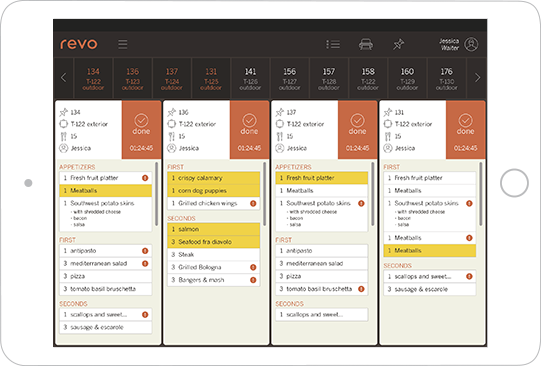Image resolution: width=541 pixels, height=366 pixels.
Task: Mark order 134 as done
Action: (141, 130)
